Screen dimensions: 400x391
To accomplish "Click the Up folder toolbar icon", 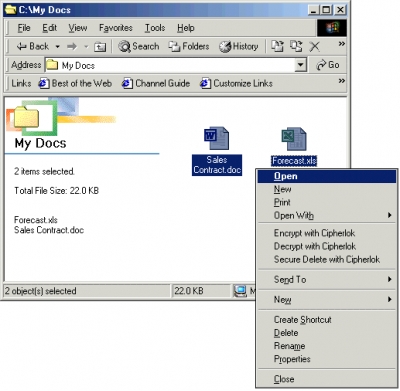I will (100, 47).
